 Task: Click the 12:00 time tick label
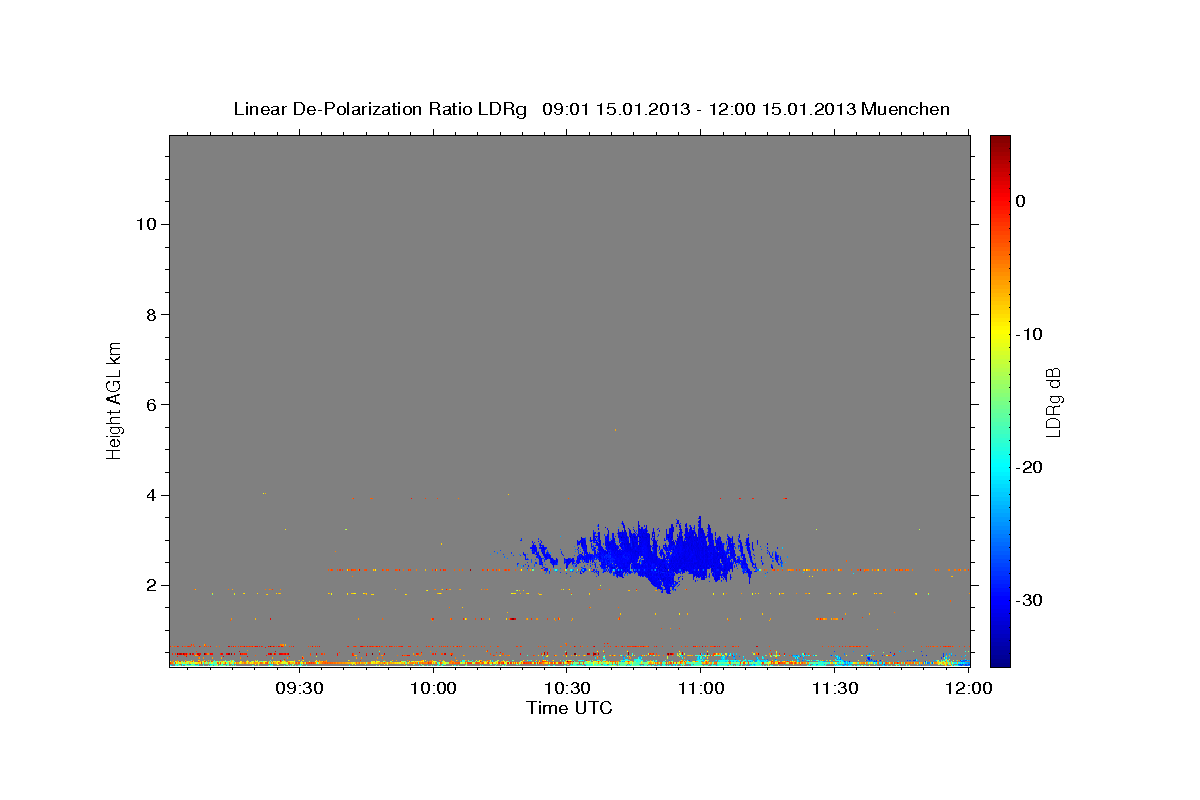[x=968, y=689]
